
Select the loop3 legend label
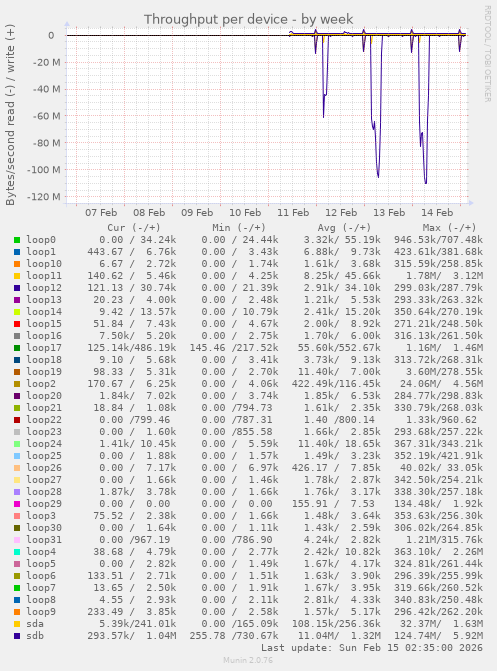pyautogui.click(x=41, y=516)
